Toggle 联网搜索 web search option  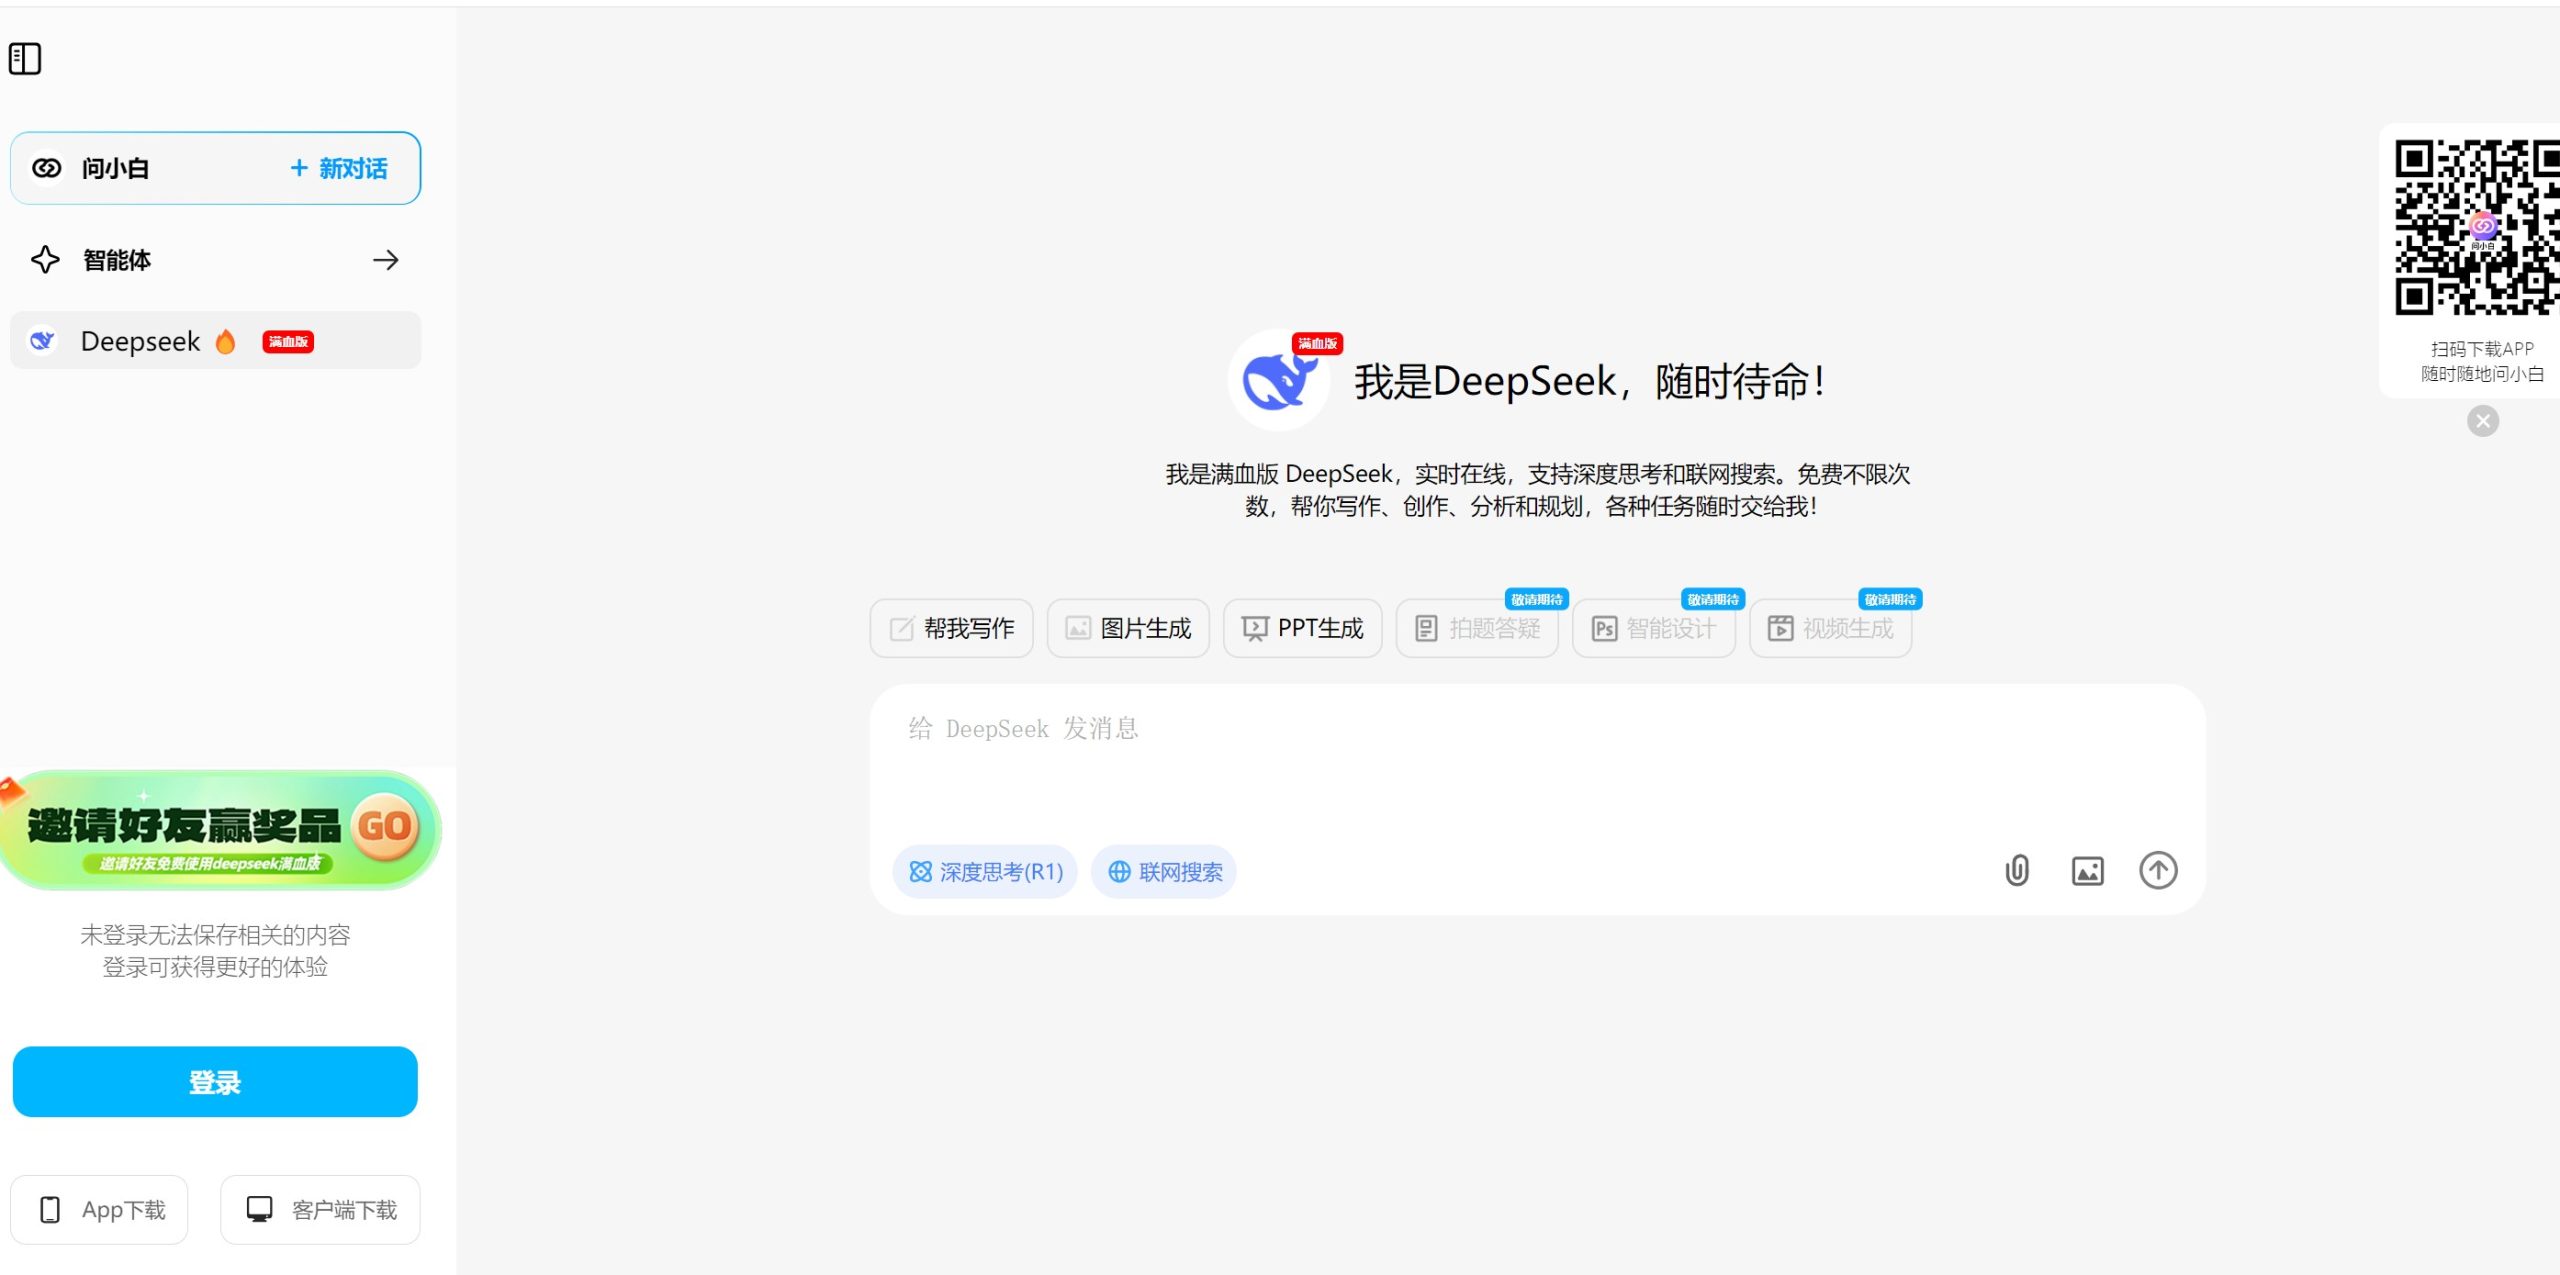click(x=1164, y=872)
